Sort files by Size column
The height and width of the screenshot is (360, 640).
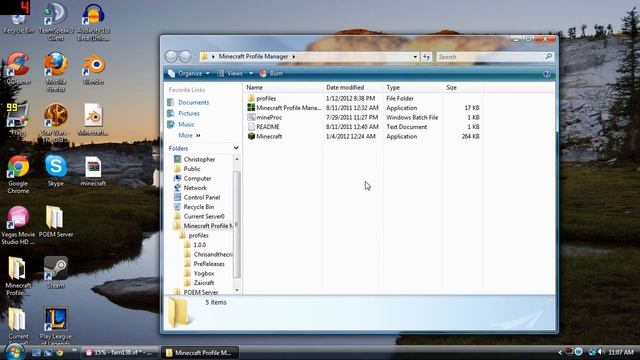tap(463, 87)
